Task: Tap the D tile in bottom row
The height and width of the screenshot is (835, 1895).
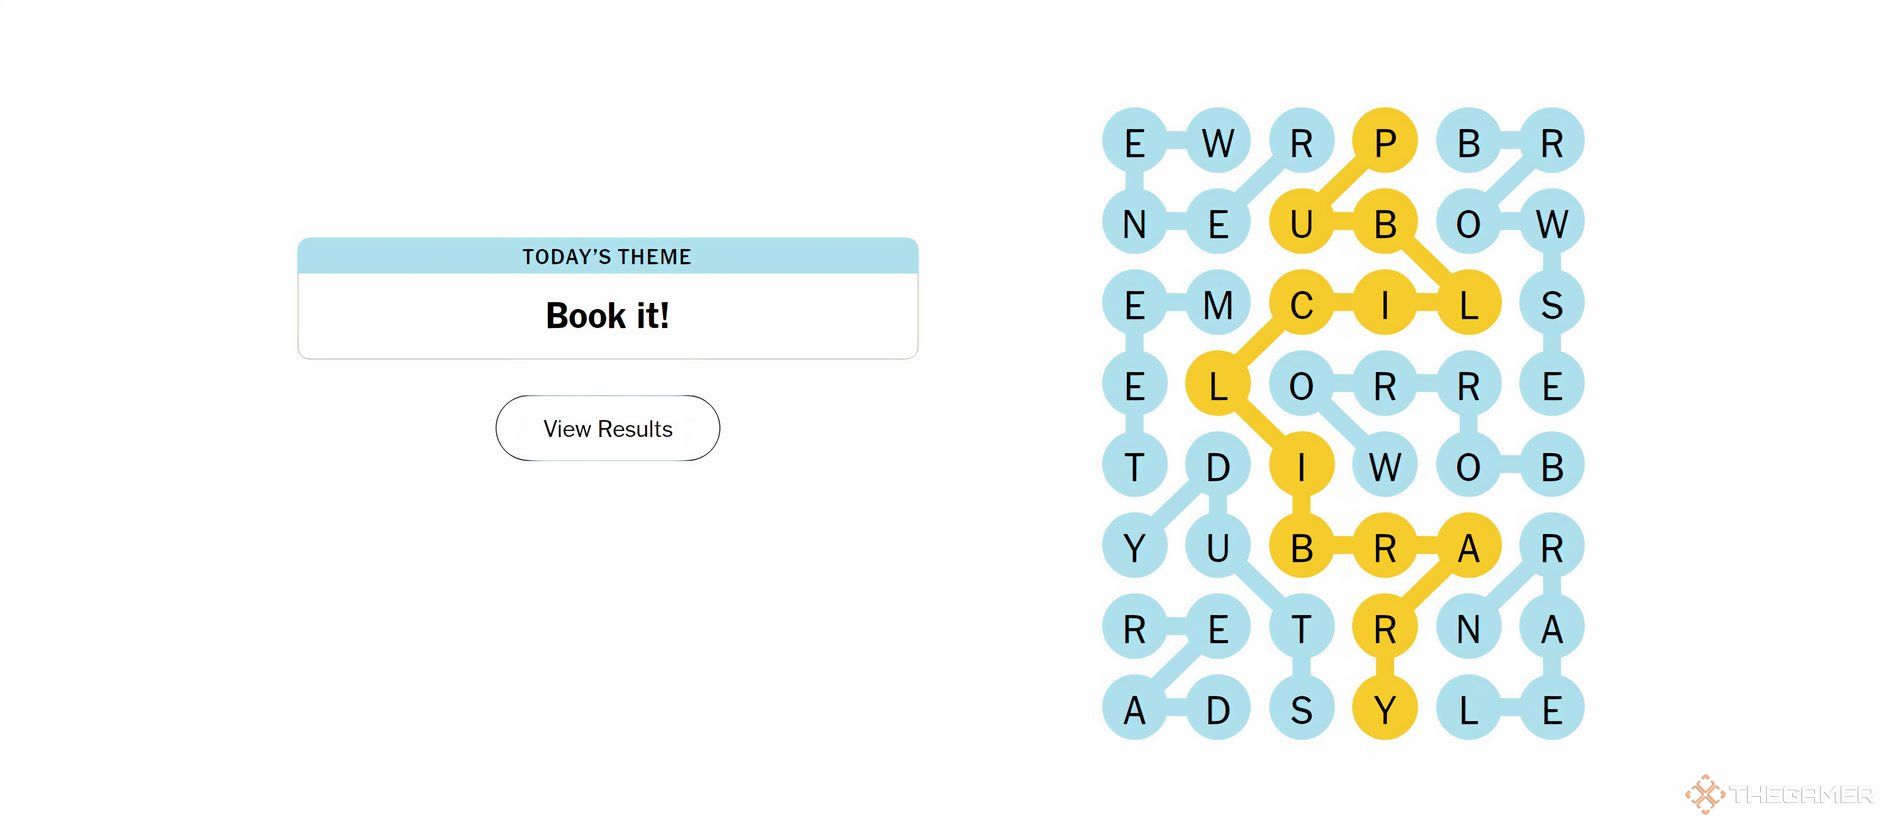Action: click(1218, 709)
